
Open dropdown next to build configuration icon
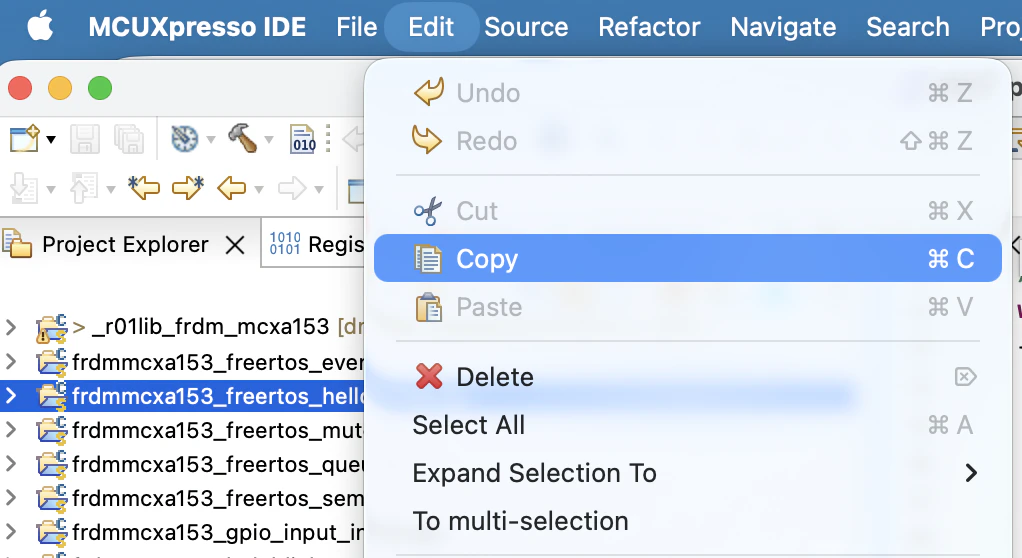(211, 139)
